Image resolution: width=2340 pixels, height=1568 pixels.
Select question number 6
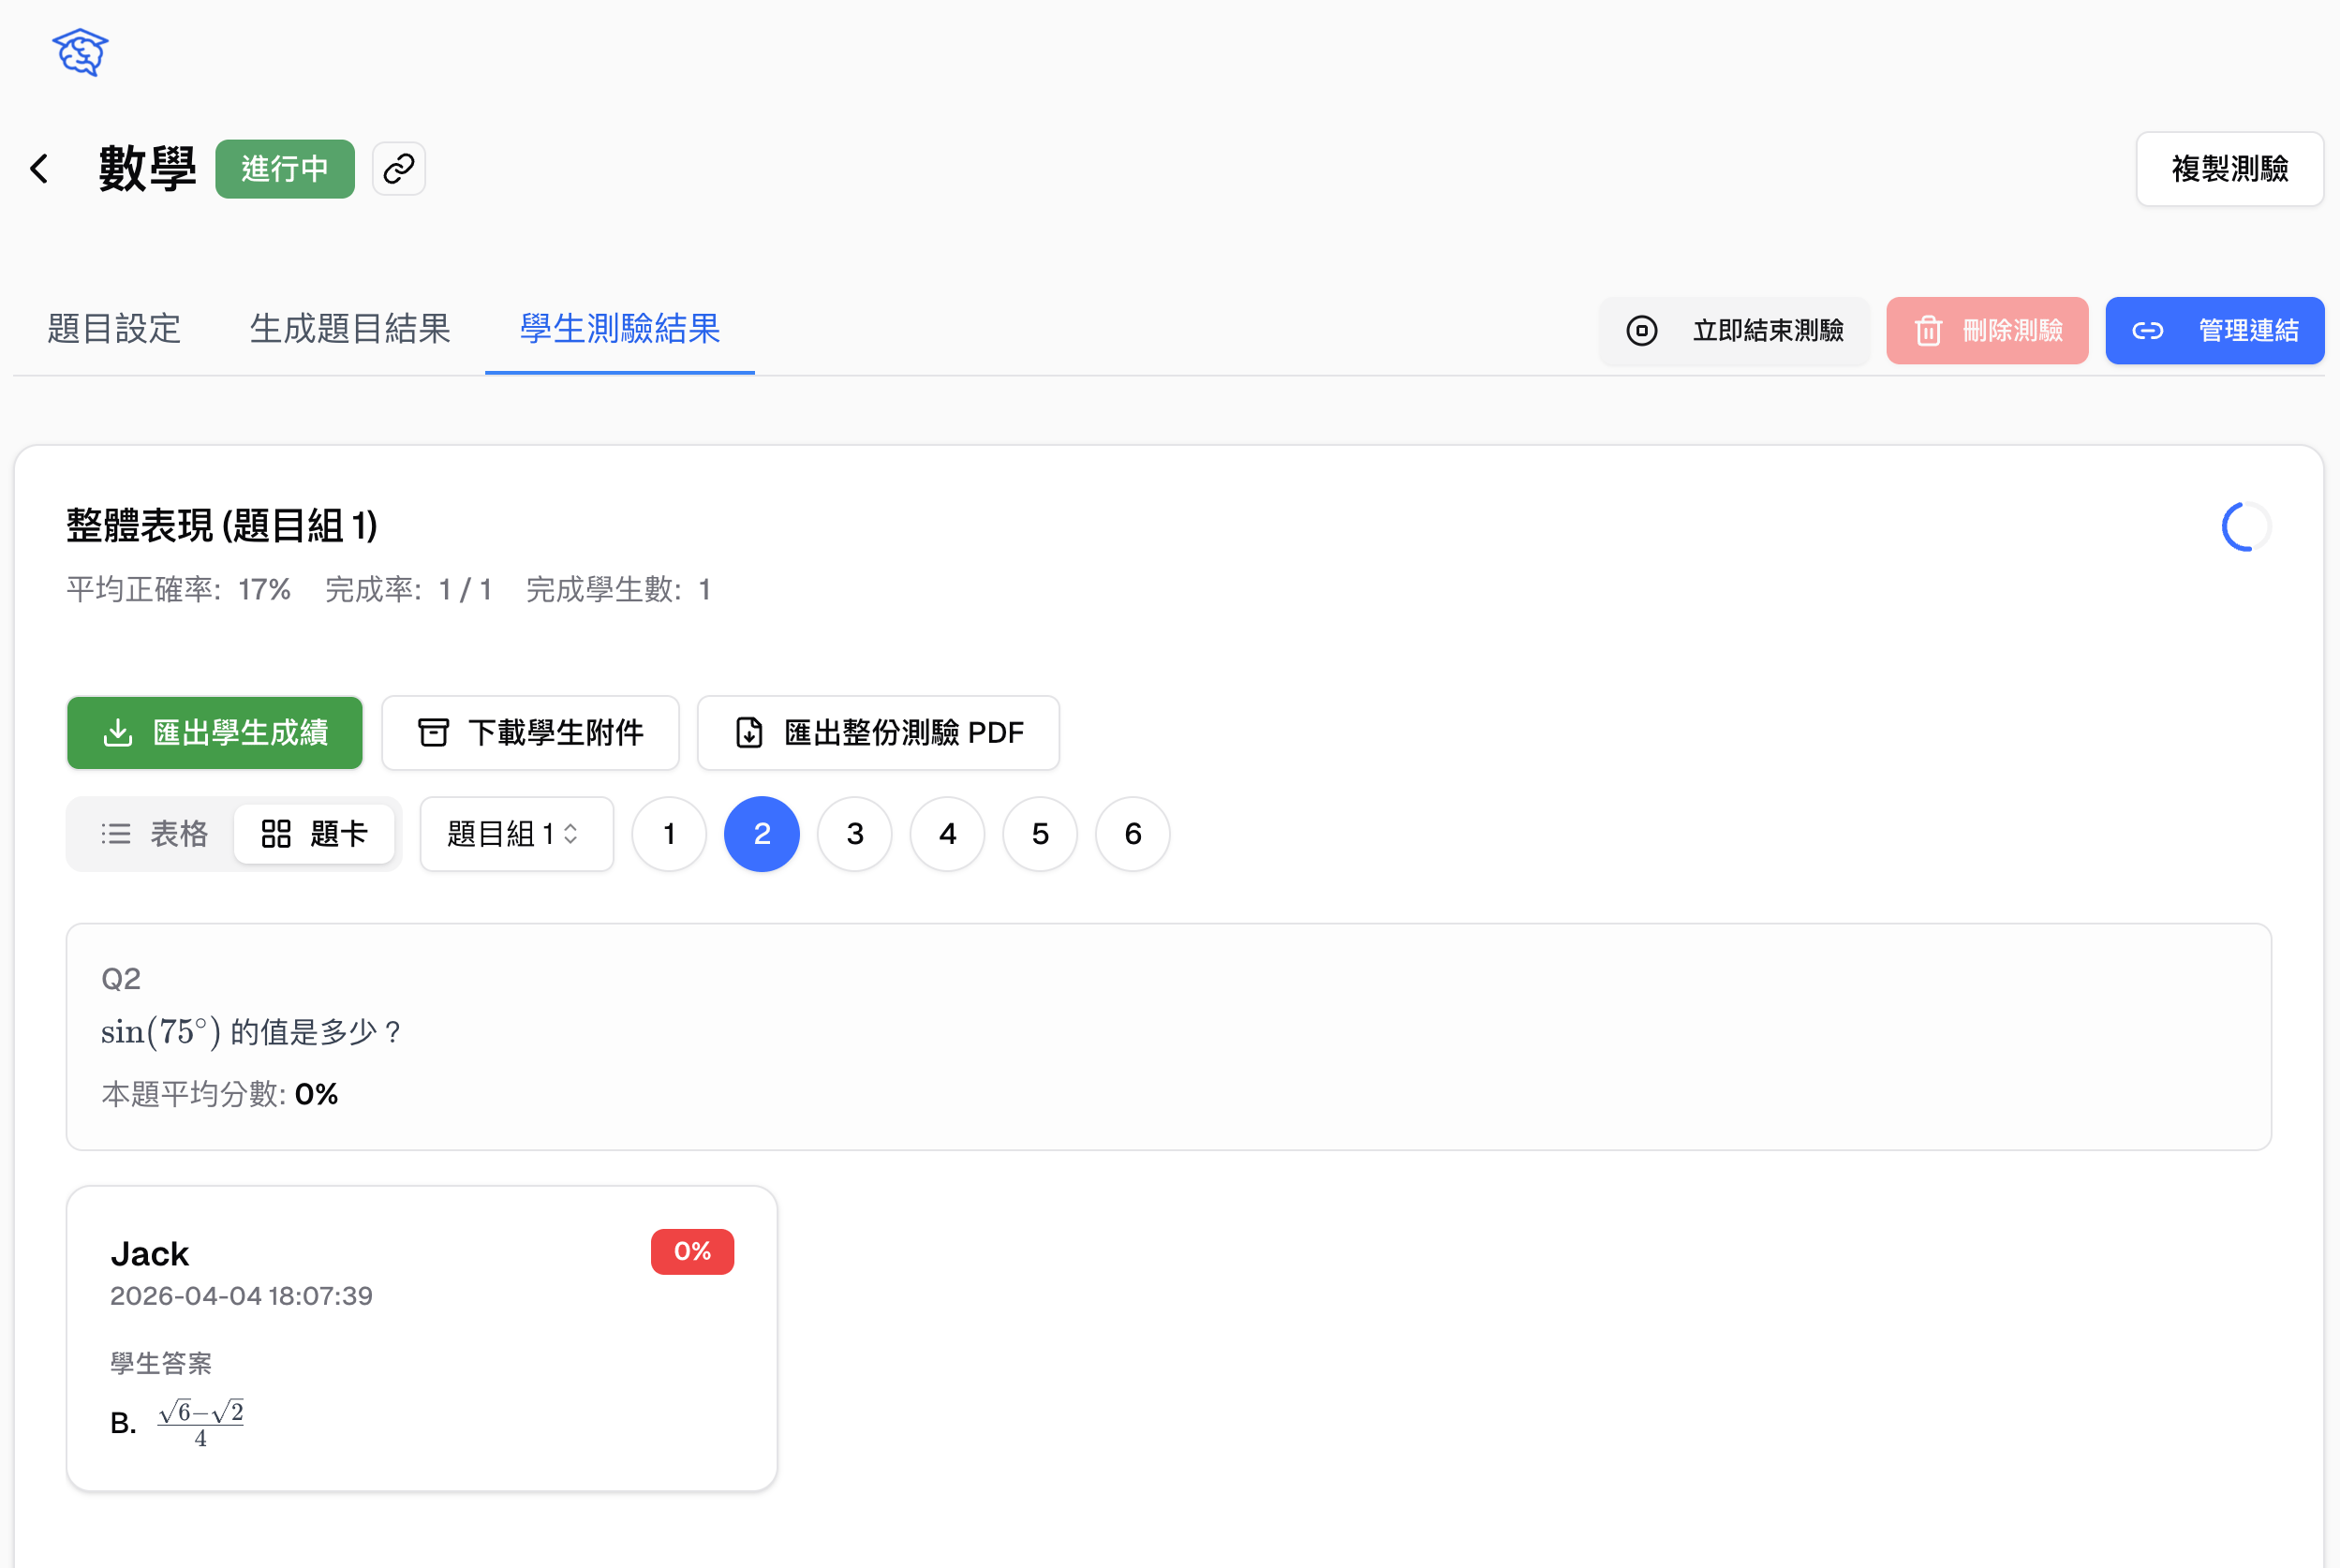[1133, 834]
